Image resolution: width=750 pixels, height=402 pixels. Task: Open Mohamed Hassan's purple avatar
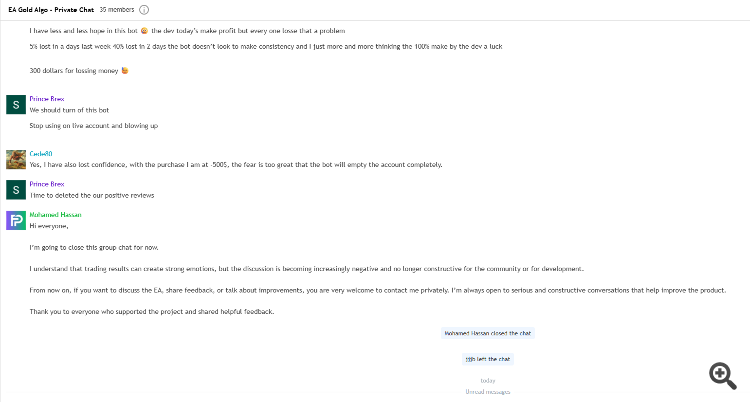(x=15, y=221)
